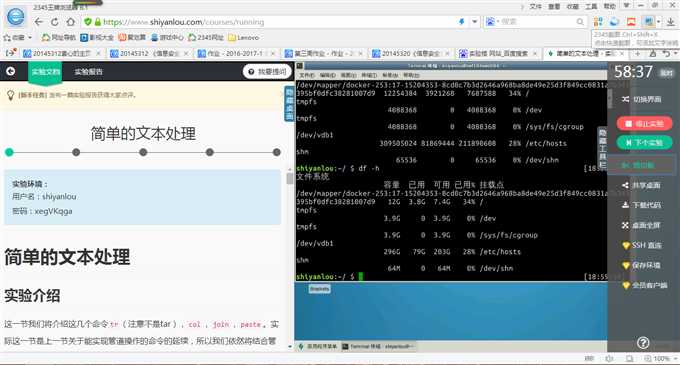Screen dimensions: 680x365
Task: Click the green shield security icon
Action: pyautogui.click(x=88, y=22)
